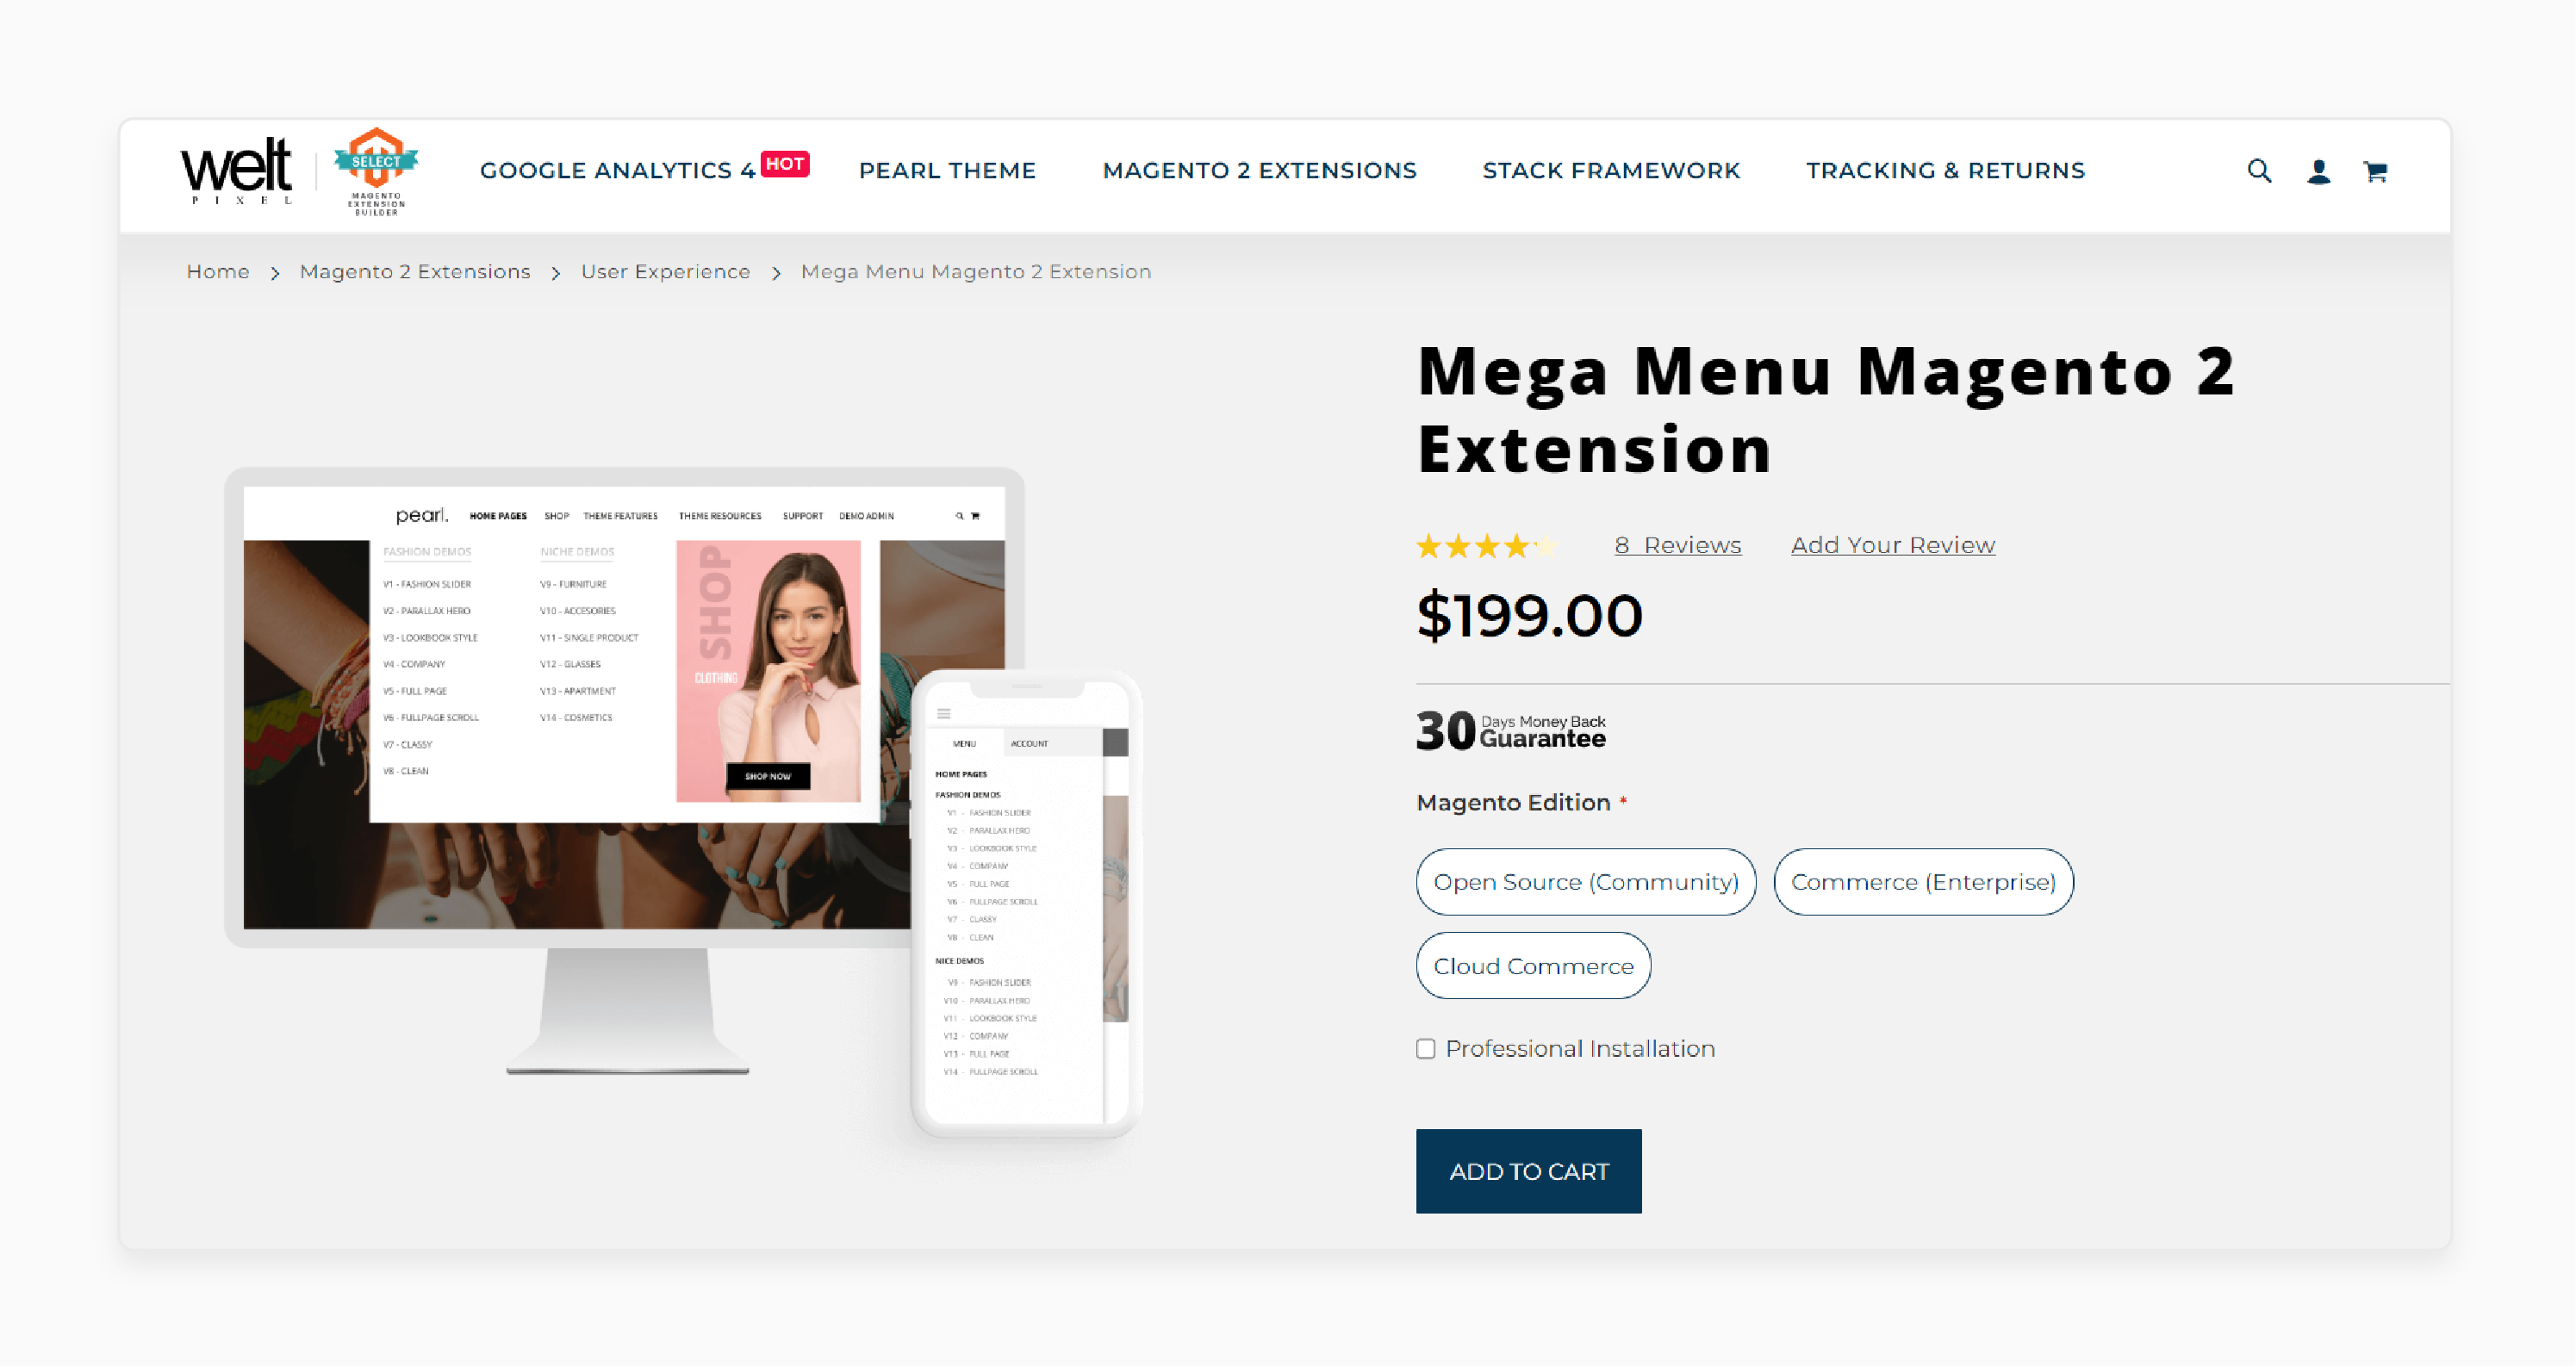Open Pearl Theme menu section
The height and width of the screenshot is (1366, 2576).
pos(946,171)
